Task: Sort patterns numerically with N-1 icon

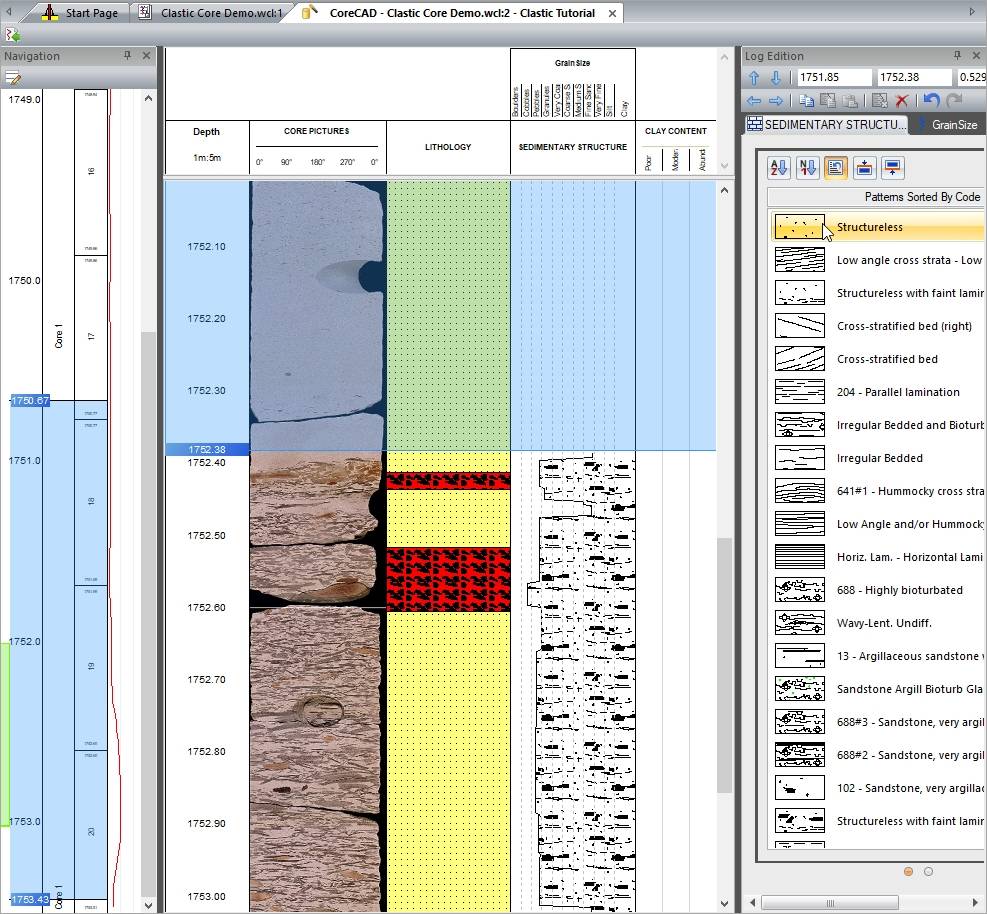Action: pos(807,168)
